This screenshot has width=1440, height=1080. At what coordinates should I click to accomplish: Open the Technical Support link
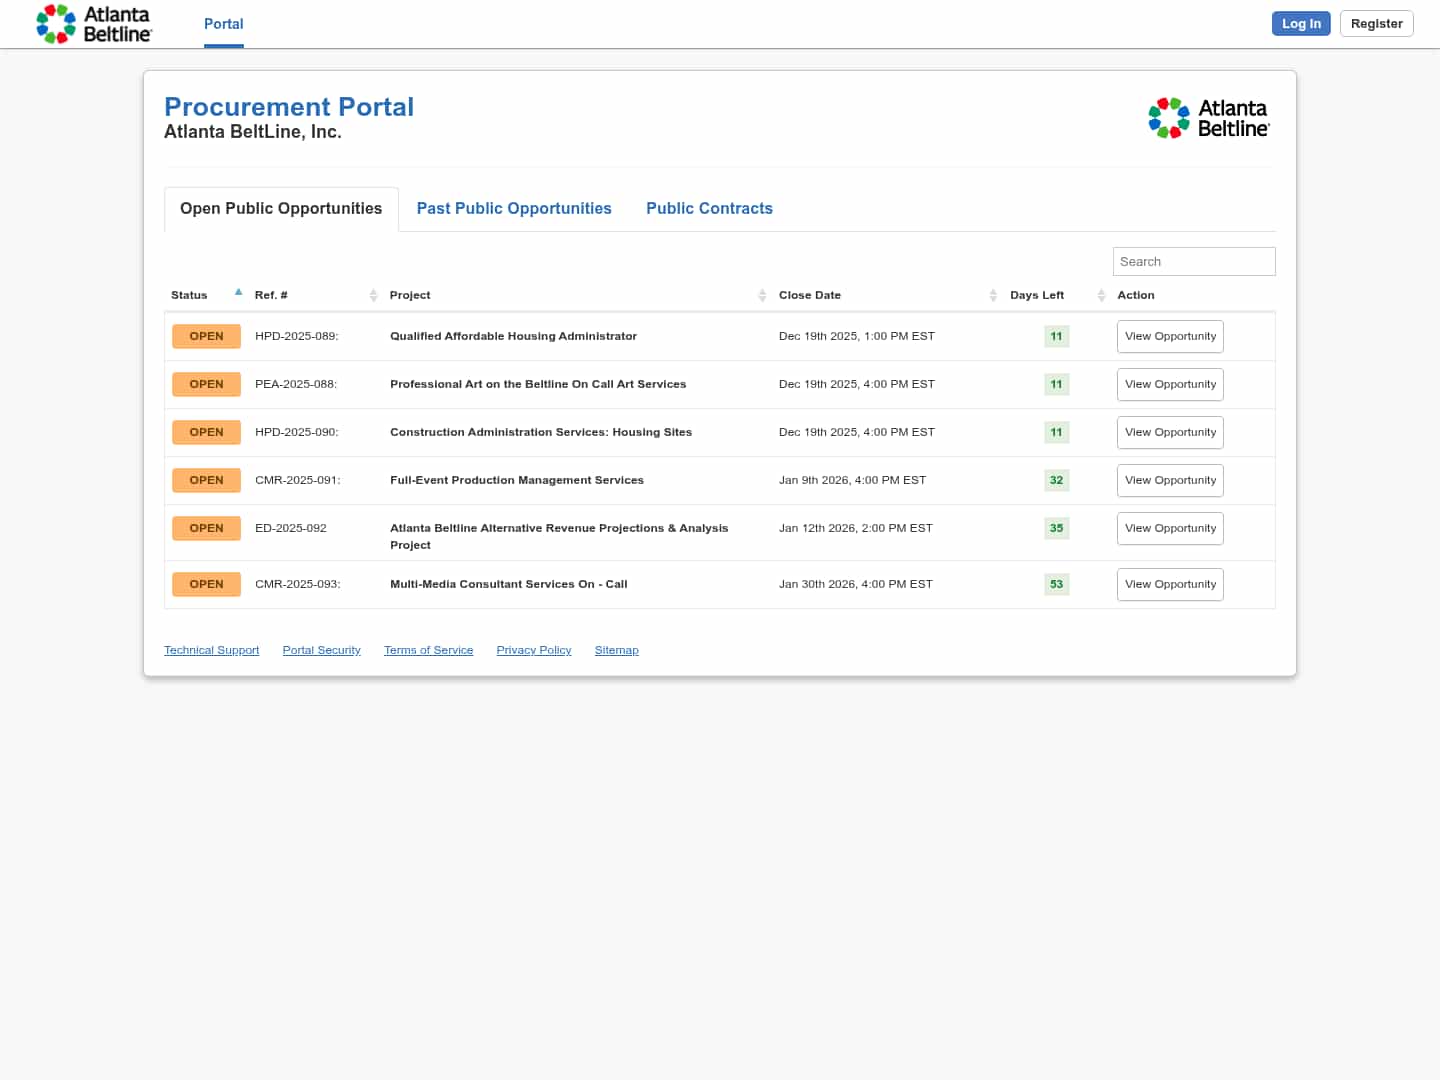211,650
